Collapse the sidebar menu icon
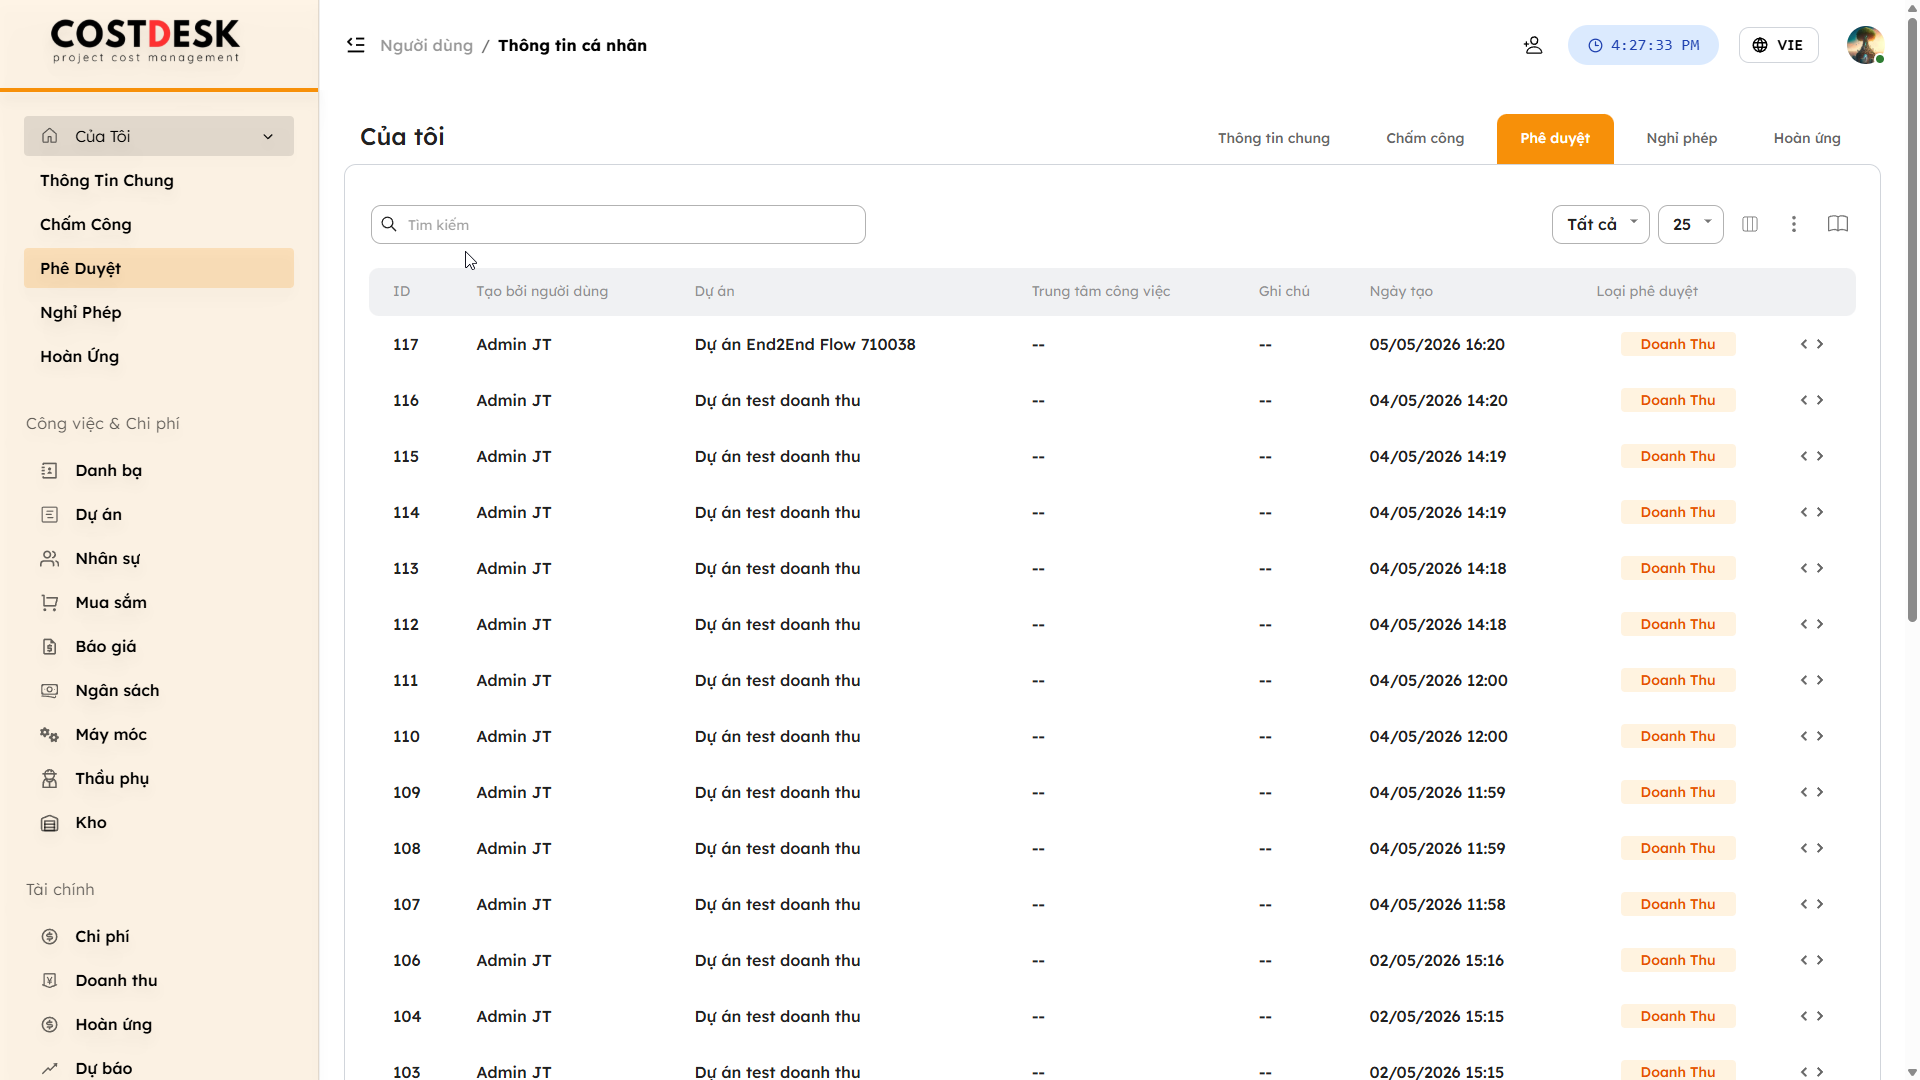Viewport: 1920px width, 1080px height. [x=356, y=45]
